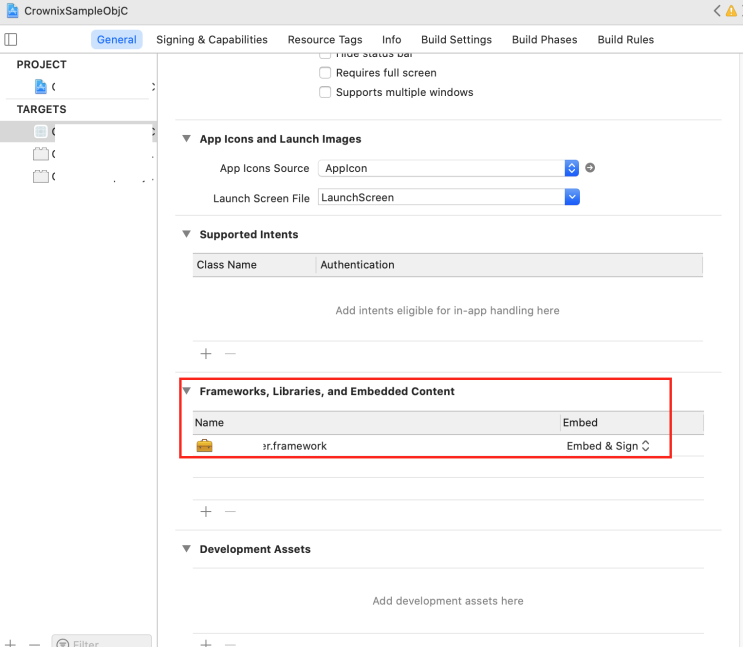Select the third target under TARGETS
743x647 pixels.
pos(78,176)
